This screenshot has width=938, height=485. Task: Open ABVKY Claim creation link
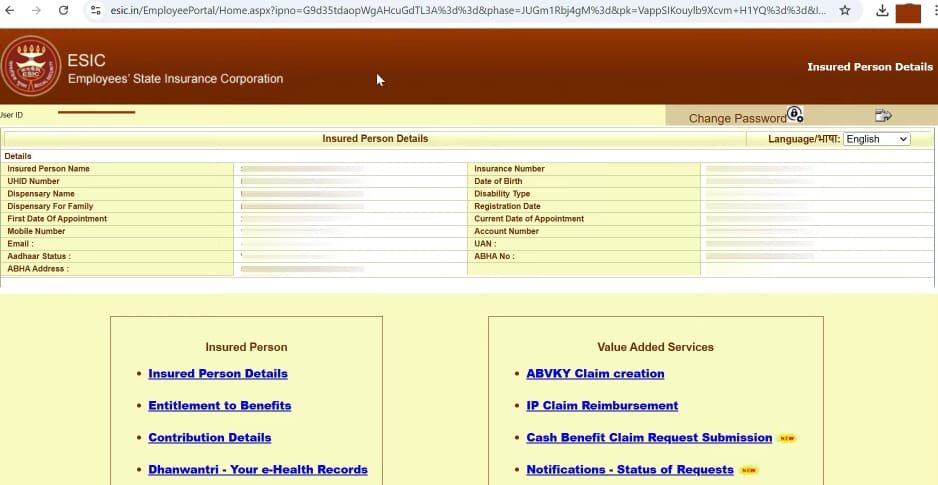pyautogui.click(x=595, y=374)
